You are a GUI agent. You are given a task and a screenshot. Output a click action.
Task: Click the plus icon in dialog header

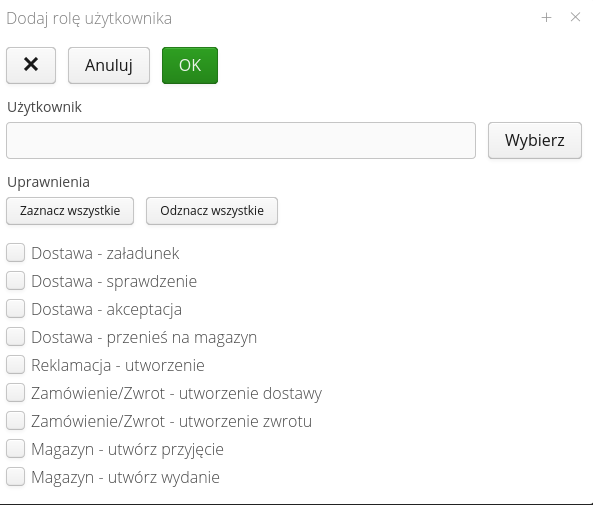pyautogui.click(x=546, y=17)
